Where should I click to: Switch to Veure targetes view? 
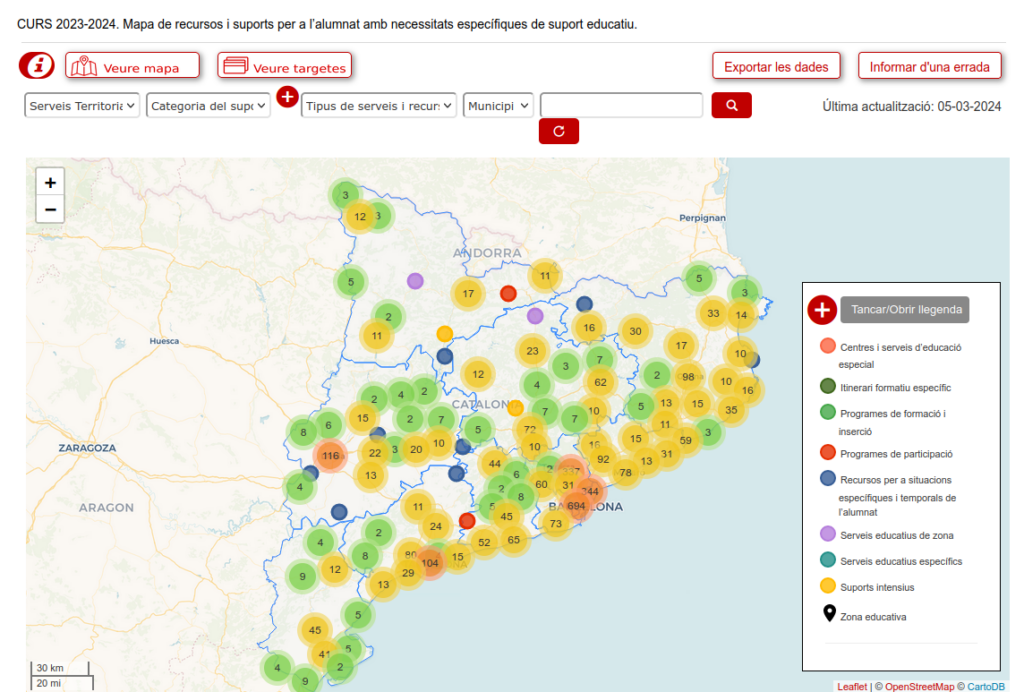pos(285,67)
